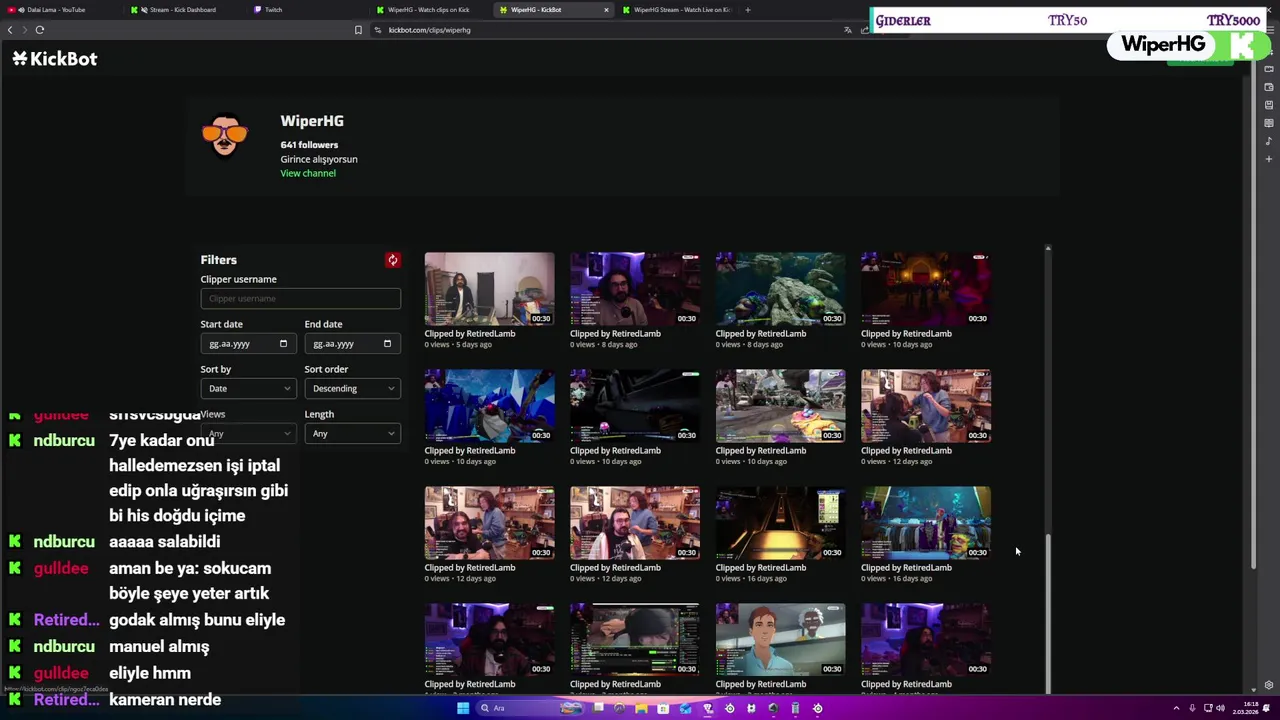Go back in browser history

pos(10,30)
